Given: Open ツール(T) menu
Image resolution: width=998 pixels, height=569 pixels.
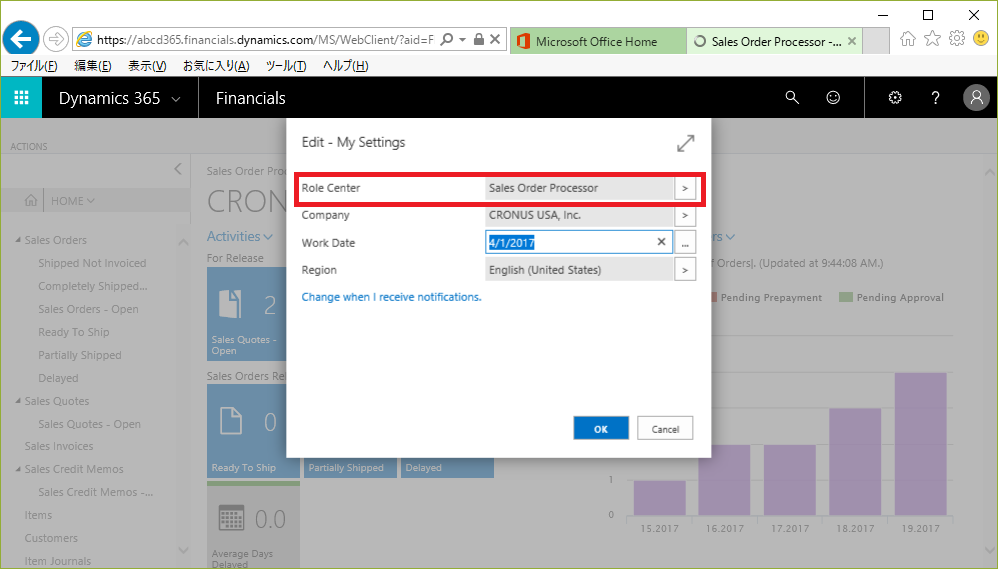Looking at the screenshot, I should [286, 66].
